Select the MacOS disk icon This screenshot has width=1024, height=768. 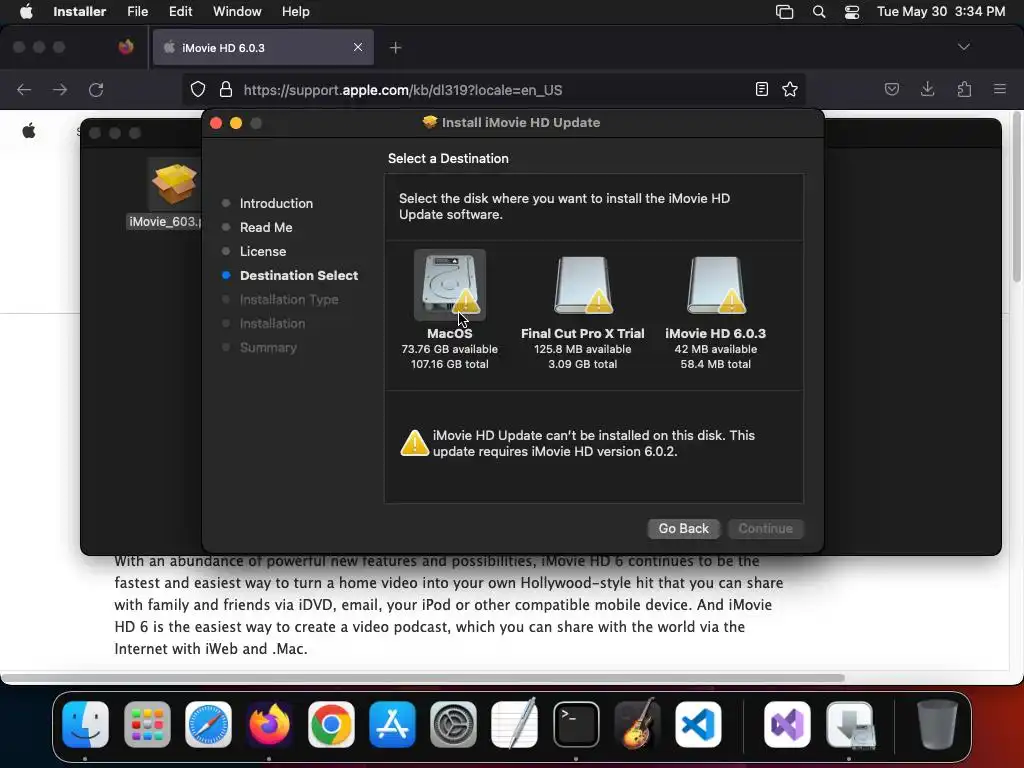(x=450, y=285)
